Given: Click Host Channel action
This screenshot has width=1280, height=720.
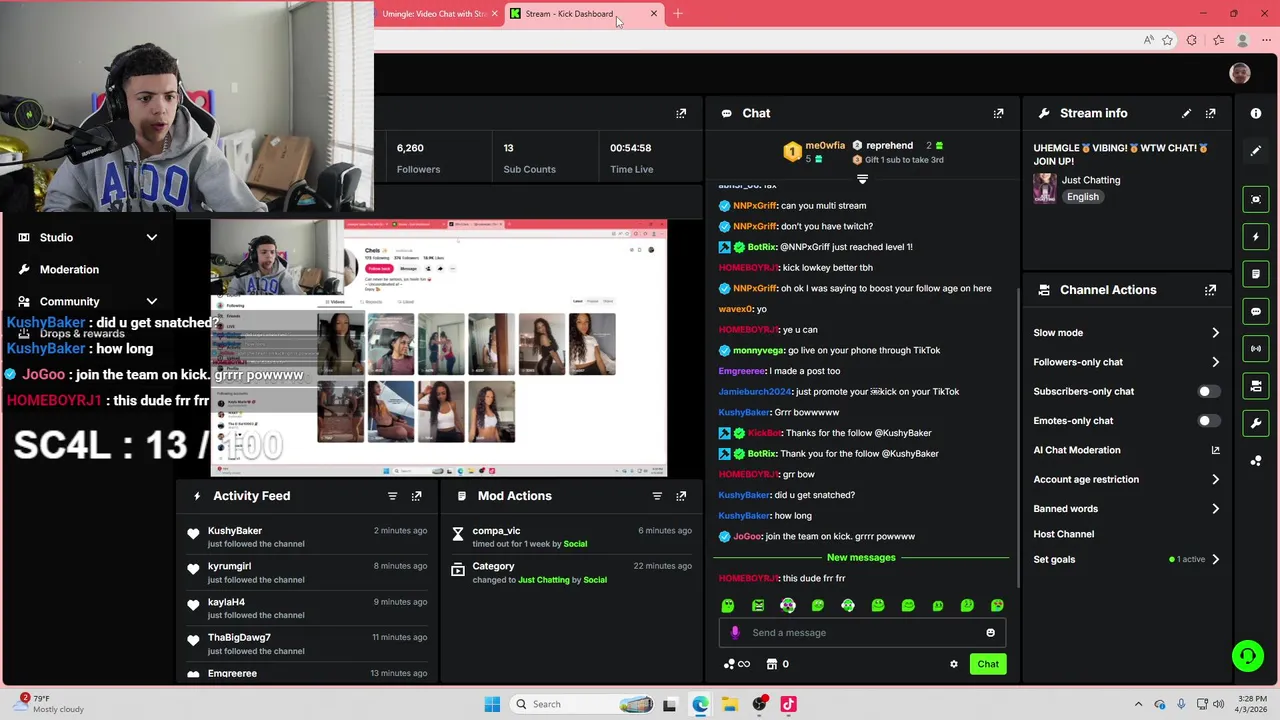Looking at the screenshot, I should 1063,534.
